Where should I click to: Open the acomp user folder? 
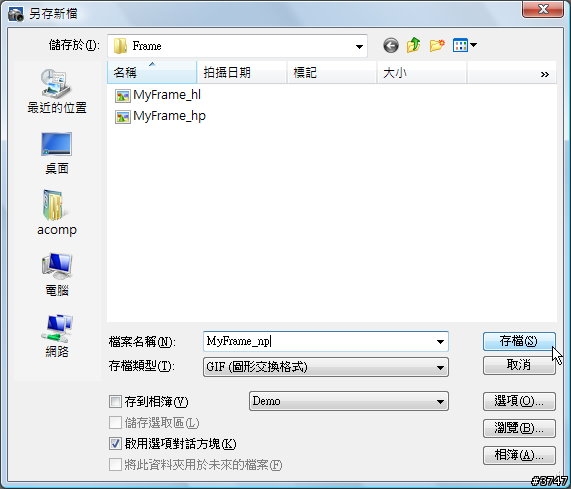(x=56, y=213)
